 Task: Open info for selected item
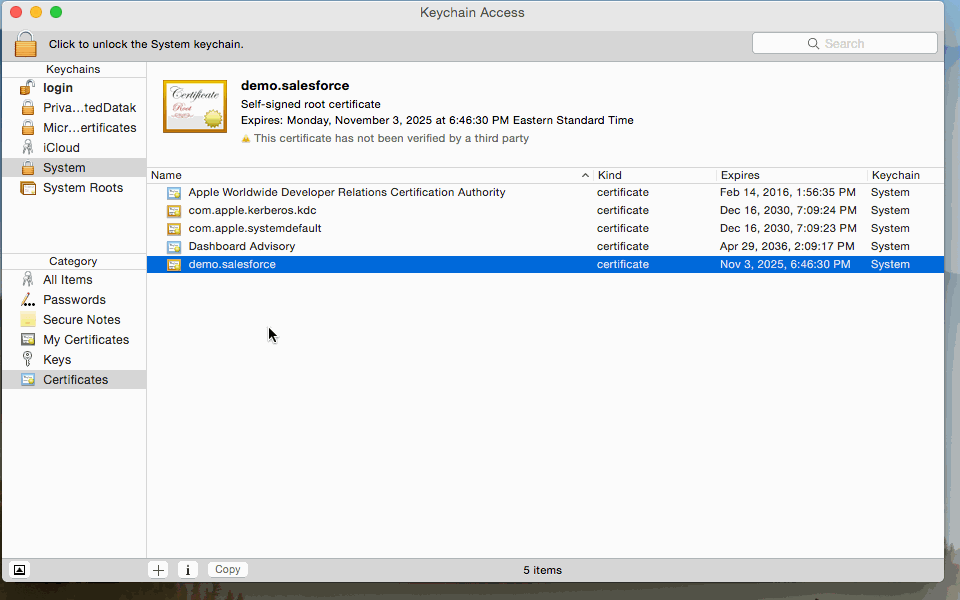click(187, 570)
